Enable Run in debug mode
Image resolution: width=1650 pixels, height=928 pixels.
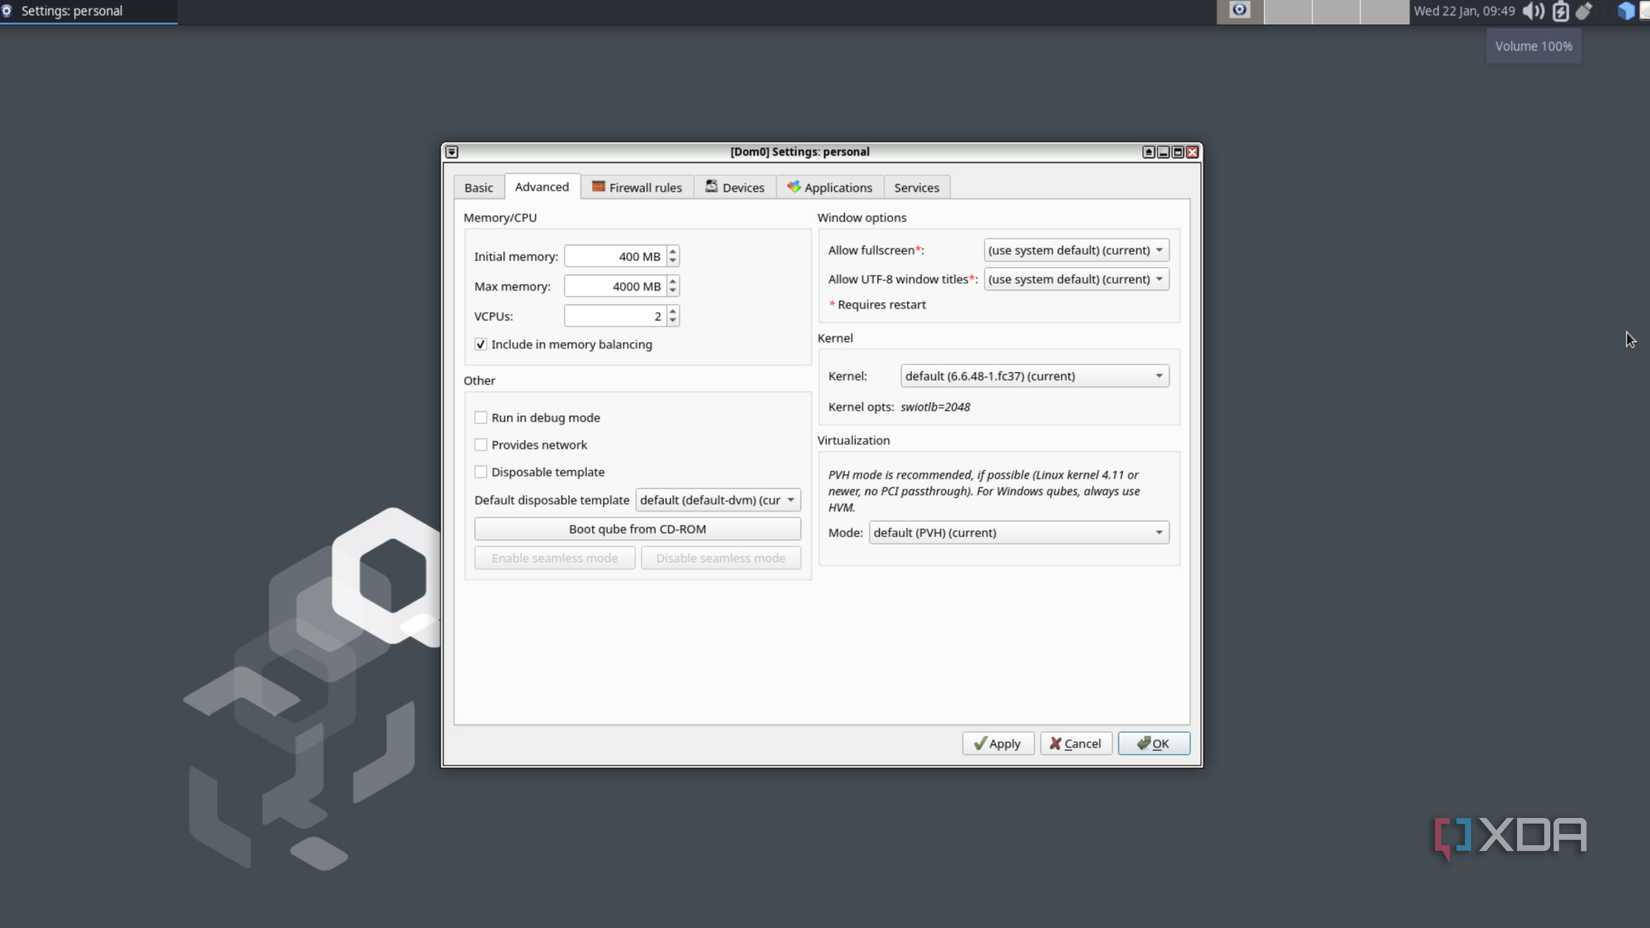pyautogui.click(x=481, y=417)
